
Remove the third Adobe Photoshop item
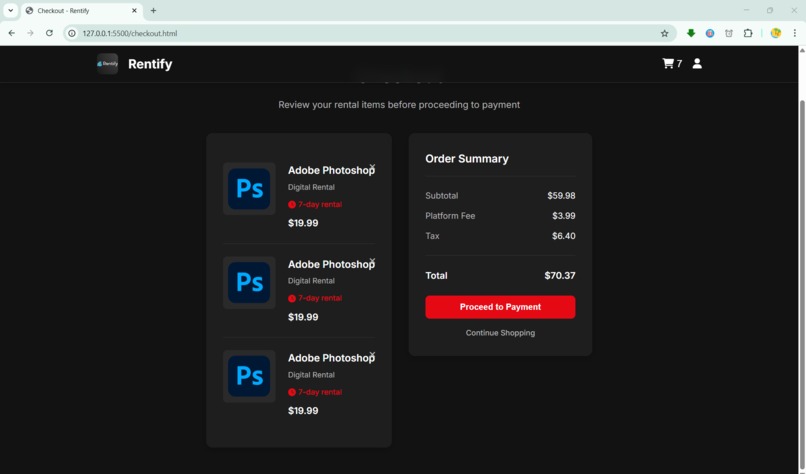click(x=372, y=354)
